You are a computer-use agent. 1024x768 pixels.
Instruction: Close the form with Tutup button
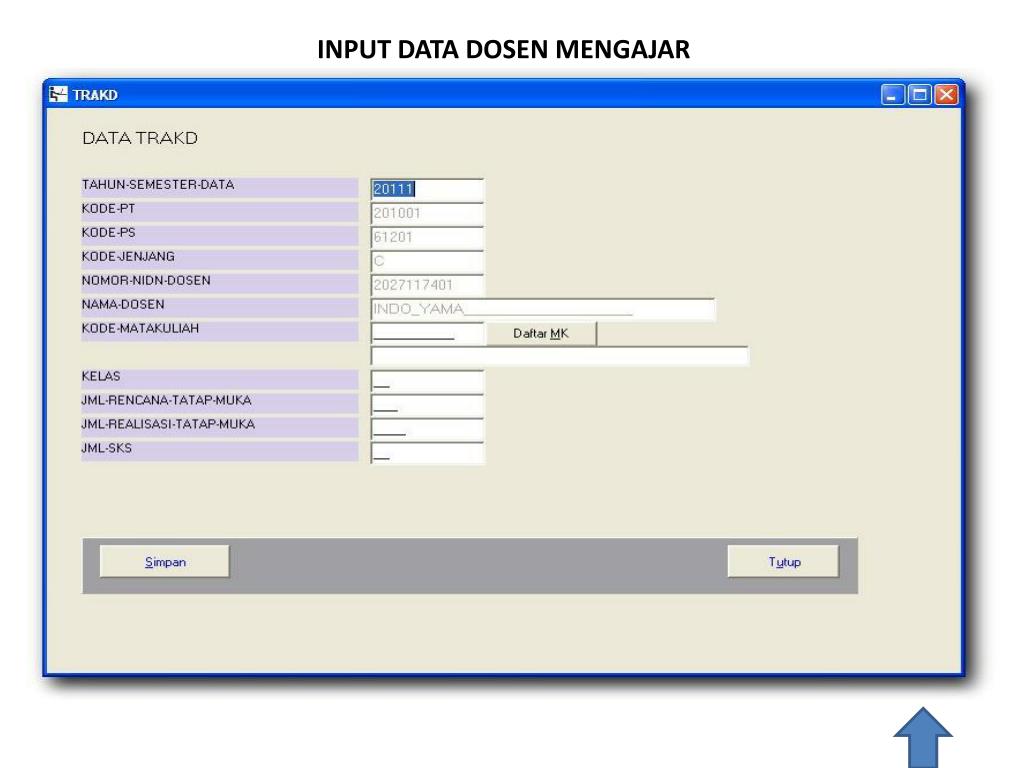784,562
